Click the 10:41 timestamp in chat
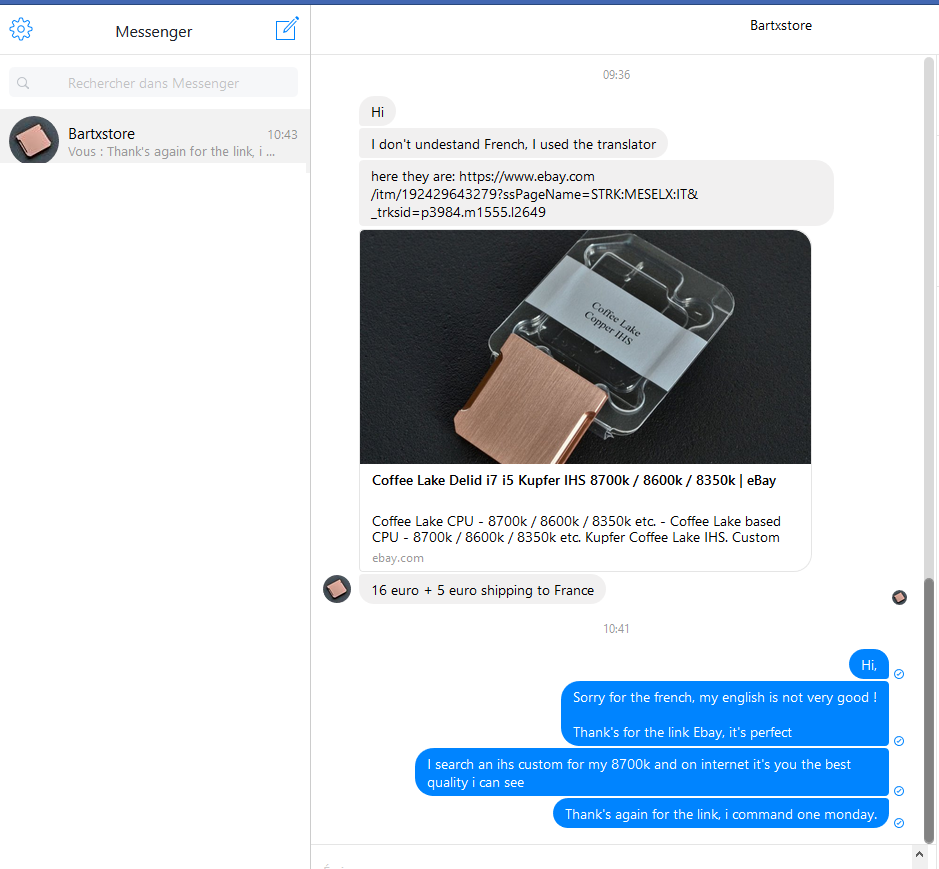This screenshot has height=869, width=939. tap(616, 628)
